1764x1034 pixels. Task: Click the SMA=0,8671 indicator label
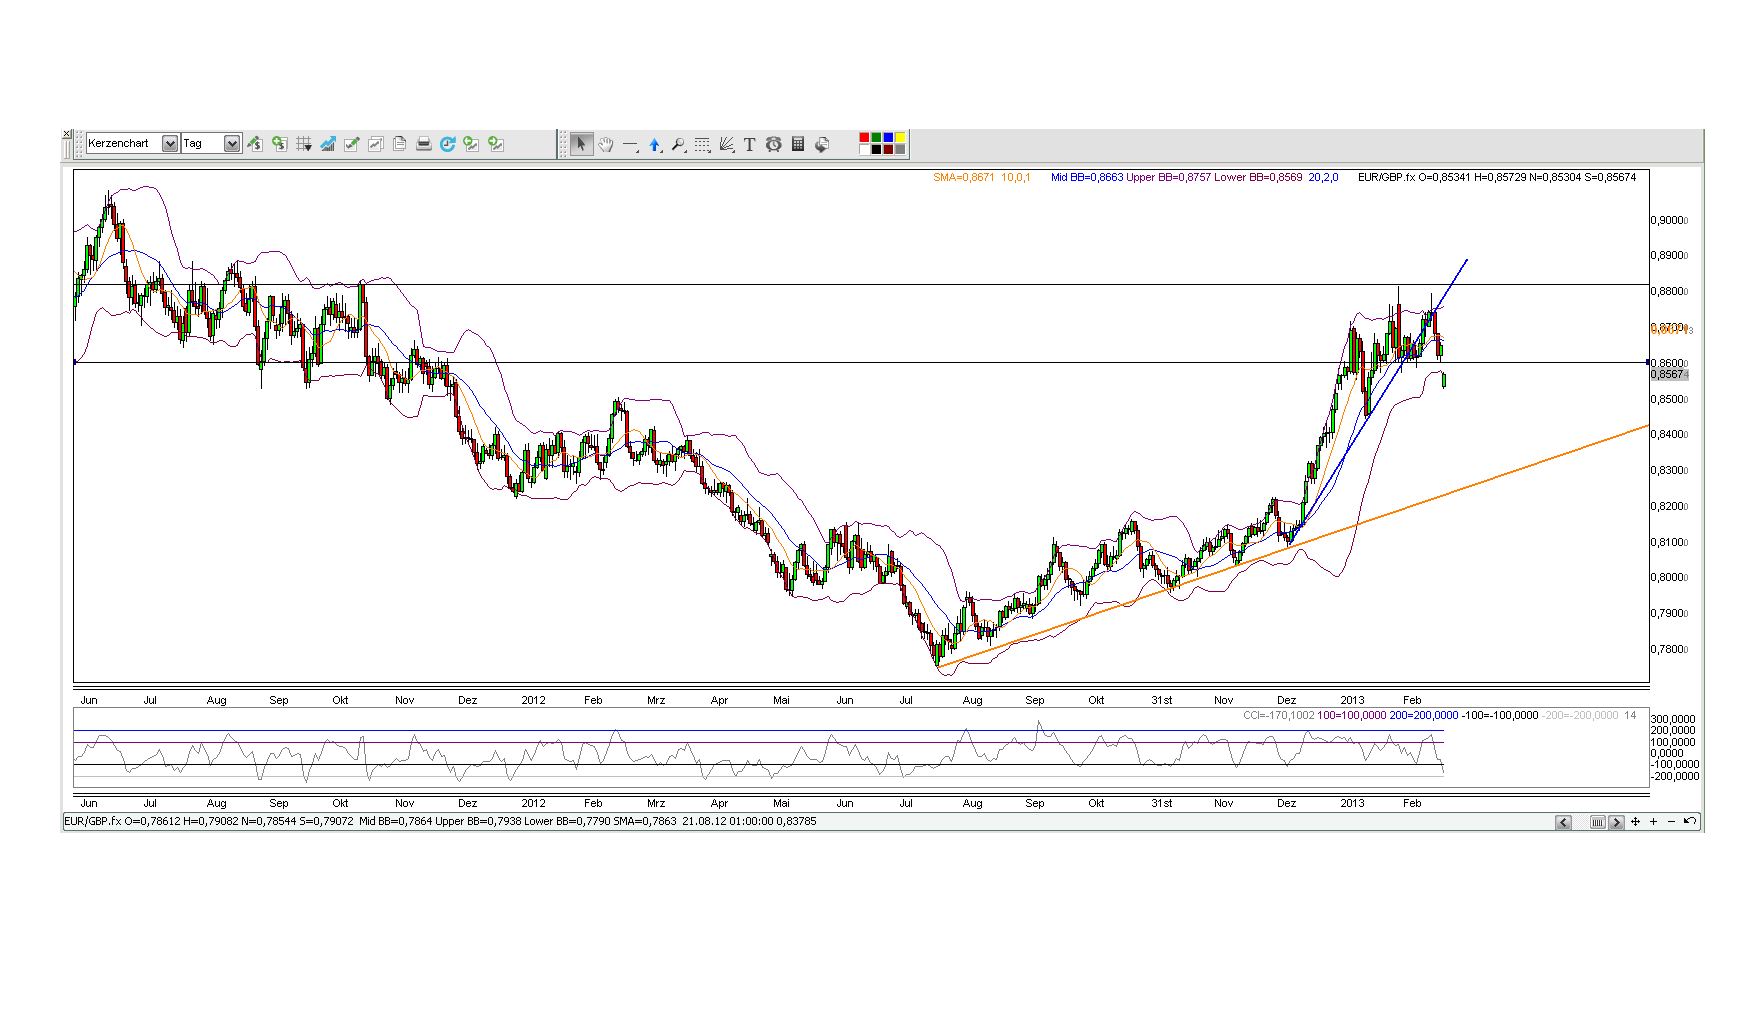[x=964, y=178]
